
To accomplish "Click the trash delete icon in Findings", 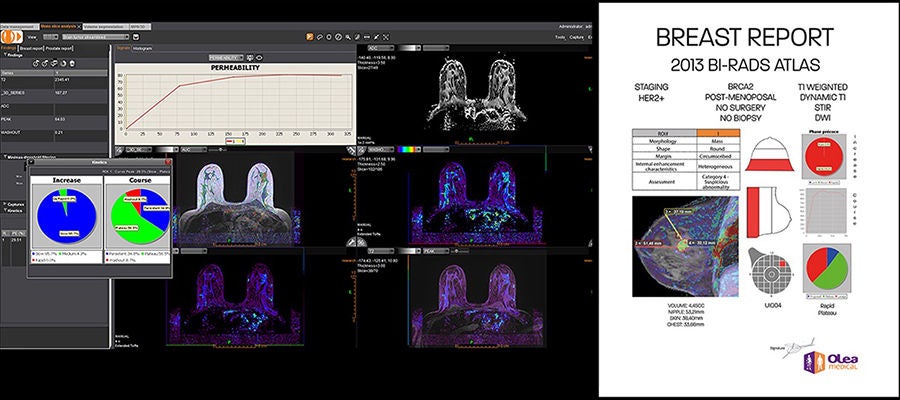I will click(72, 63).
